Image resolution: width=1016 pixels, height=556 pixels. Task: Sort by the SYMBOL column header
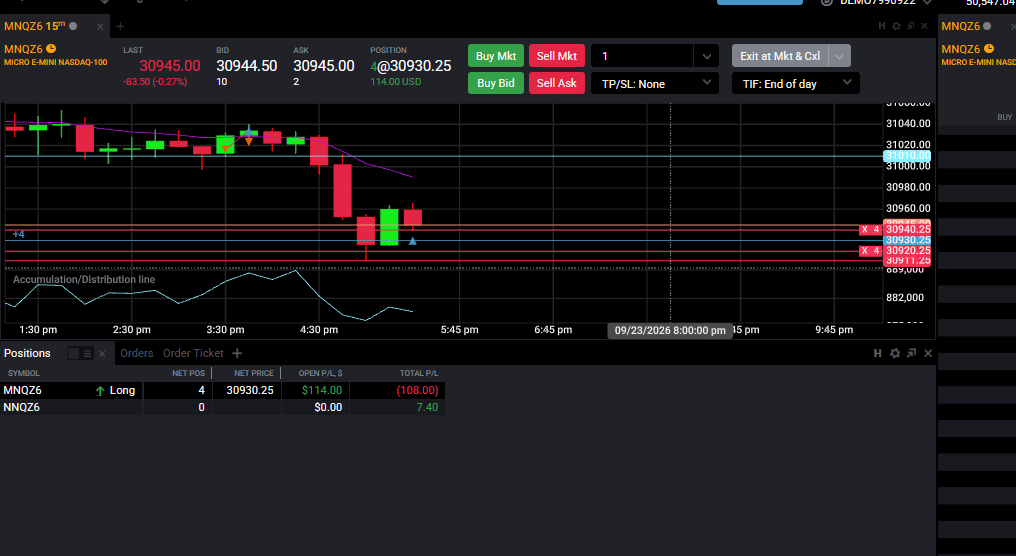point(23,373)
